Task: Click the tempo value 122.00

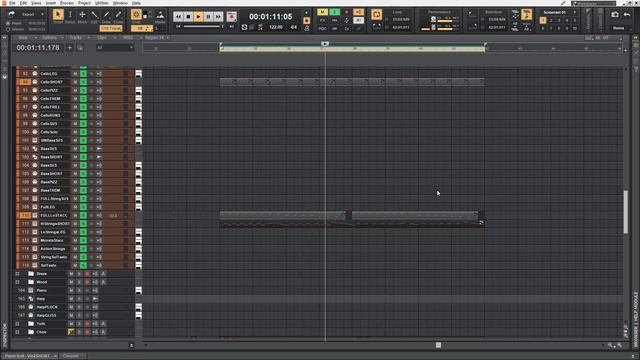Action: tap(276, 27)
